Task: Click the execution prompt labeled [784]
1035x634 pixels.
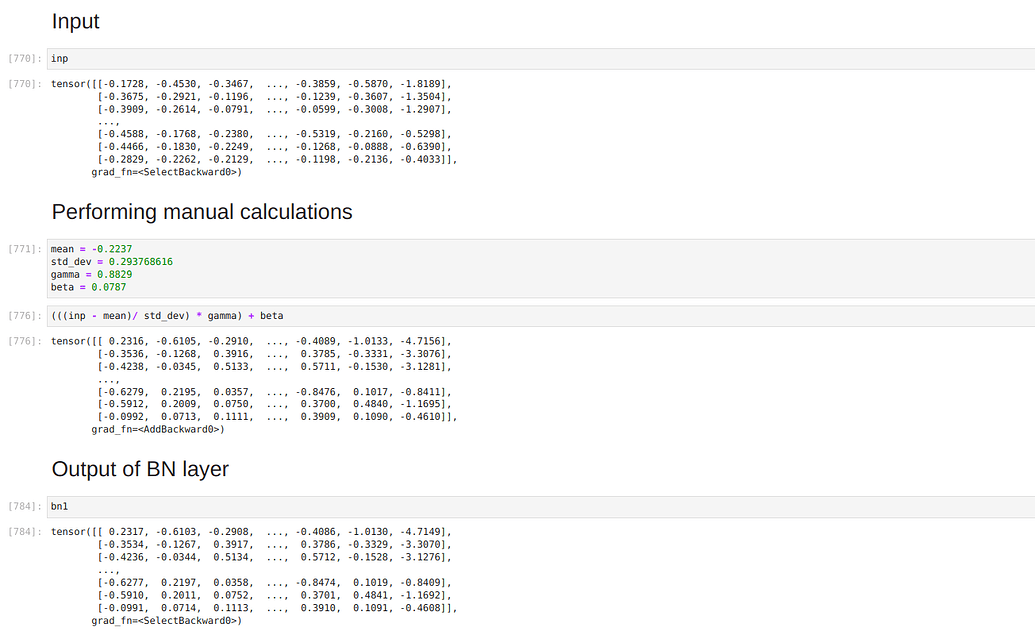Action: click(21, 506)
